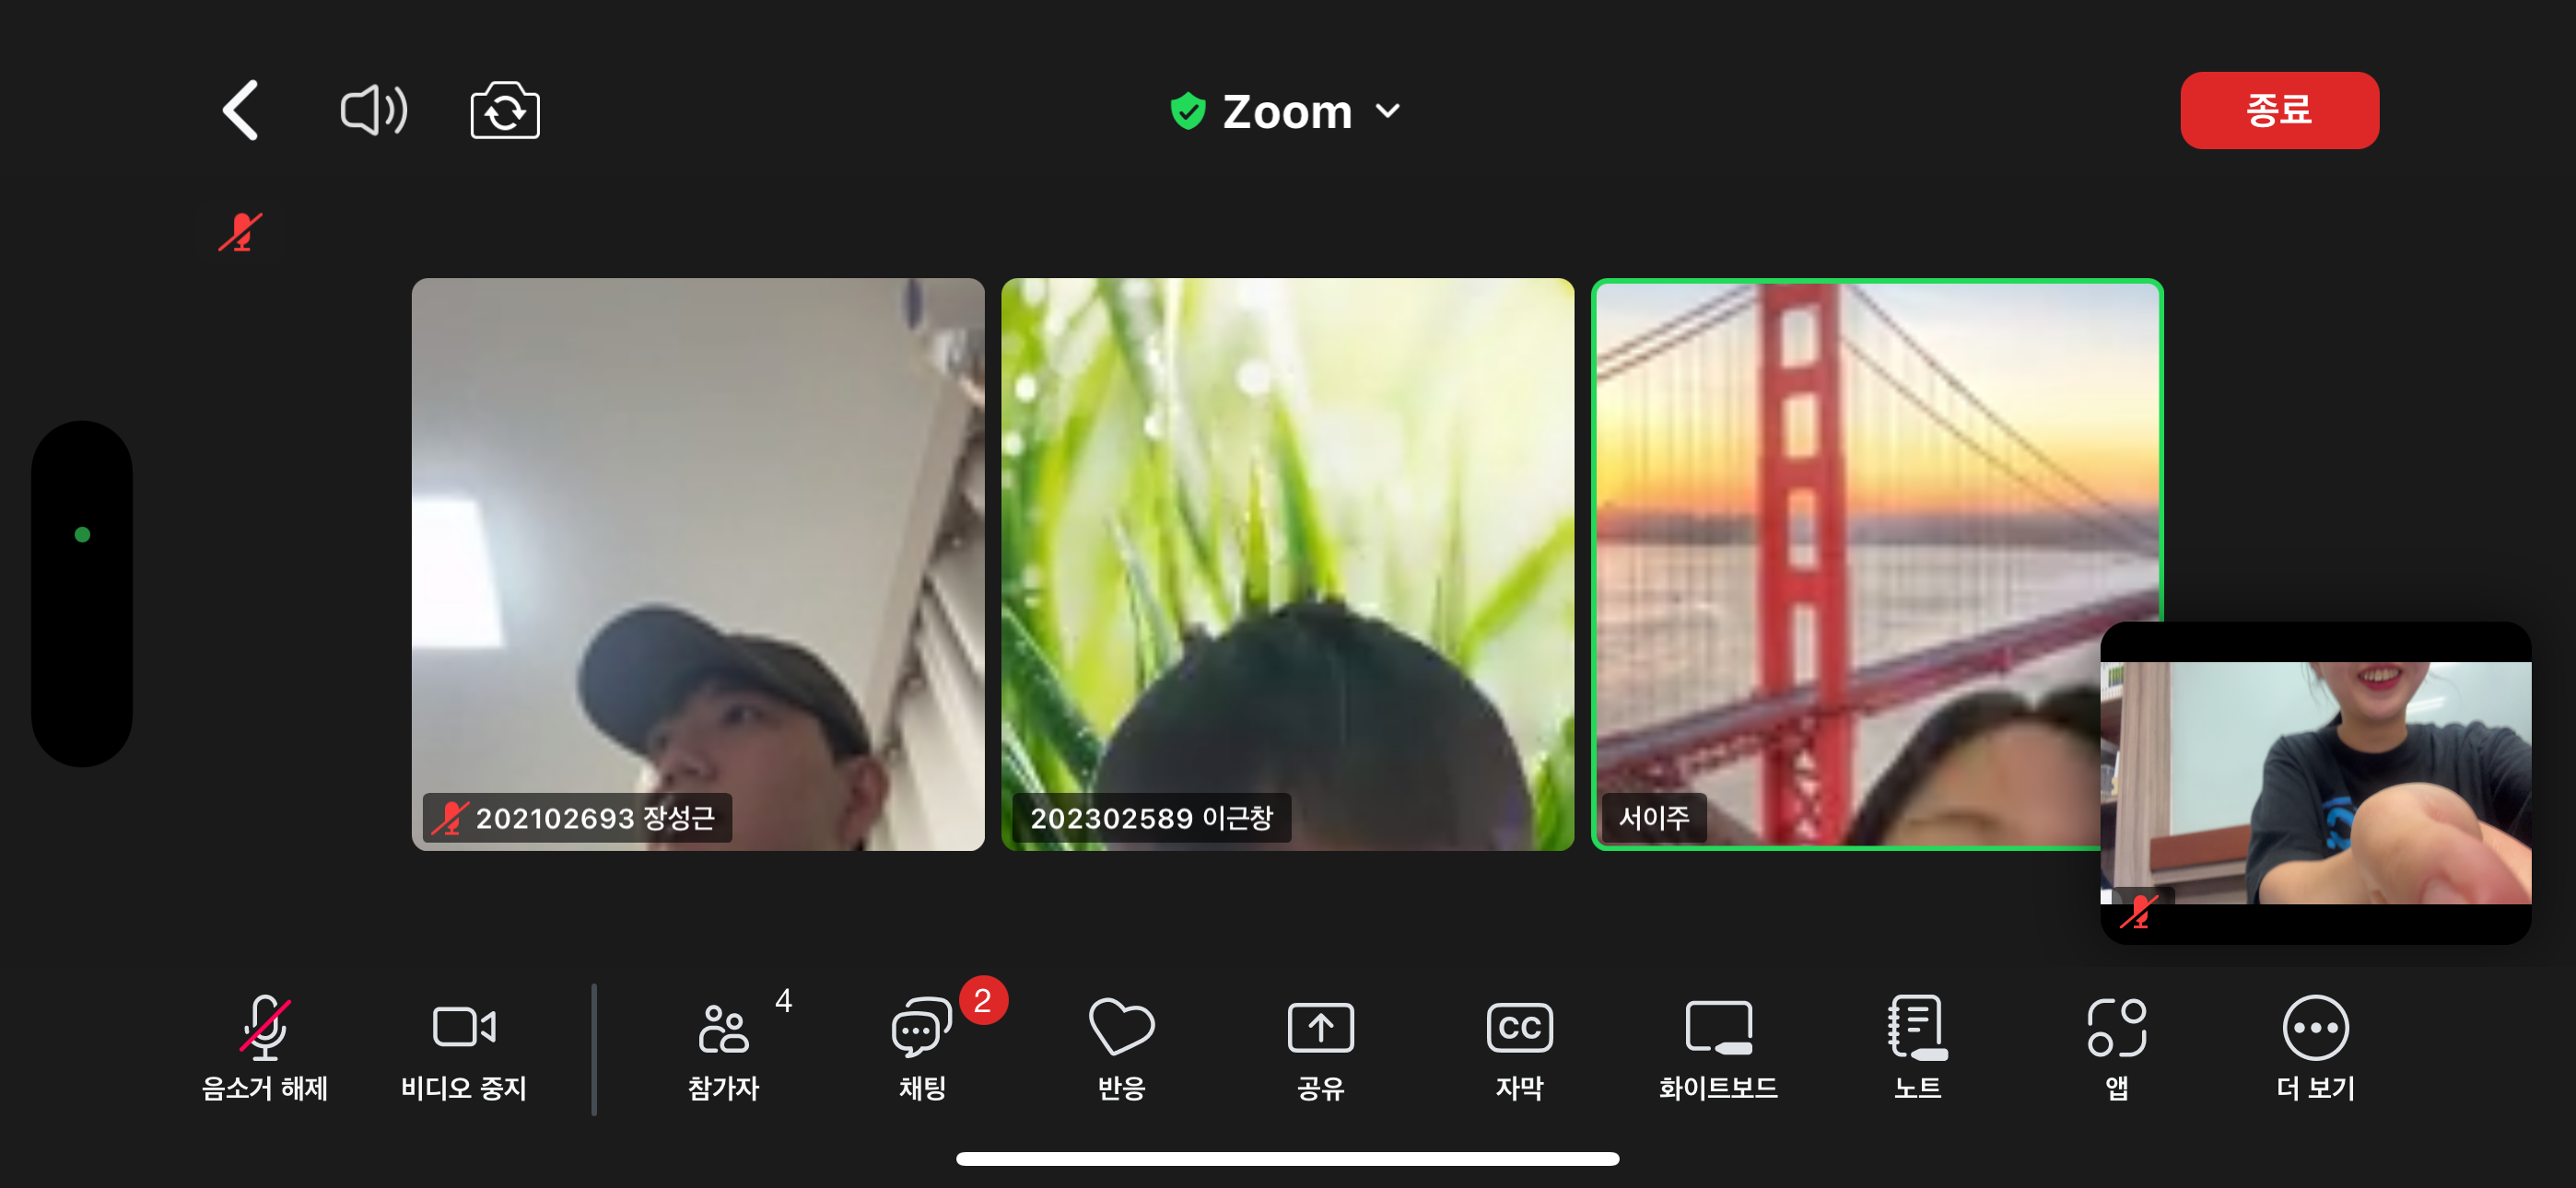Select 장성근's video tile

tap(697, 564)
